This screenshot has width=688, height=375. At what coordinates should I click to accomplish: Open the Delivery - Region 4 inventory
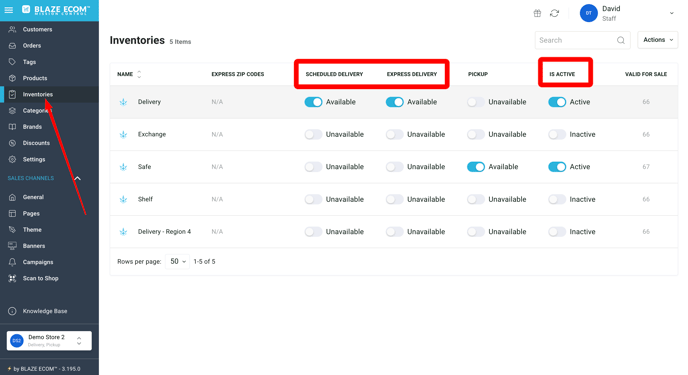[x=164, y=232]
